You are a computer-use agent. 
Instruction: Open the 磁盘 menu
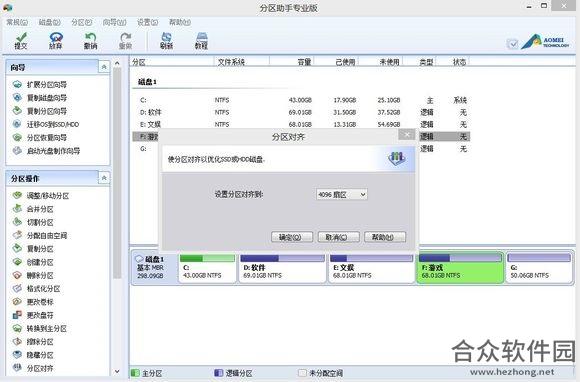(x=50, y=22)
